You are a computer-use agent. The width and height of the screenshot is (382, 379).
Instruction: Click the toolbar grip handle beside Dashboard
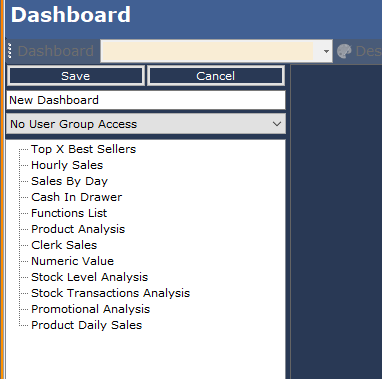tap(10, 51)
